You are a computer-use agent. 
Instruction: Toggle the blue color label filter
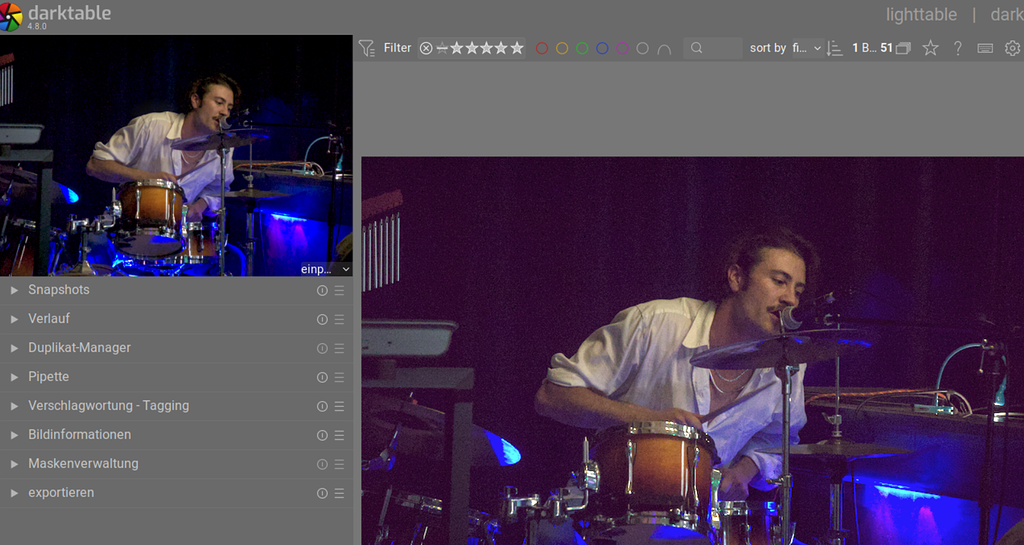coord(602,48)
